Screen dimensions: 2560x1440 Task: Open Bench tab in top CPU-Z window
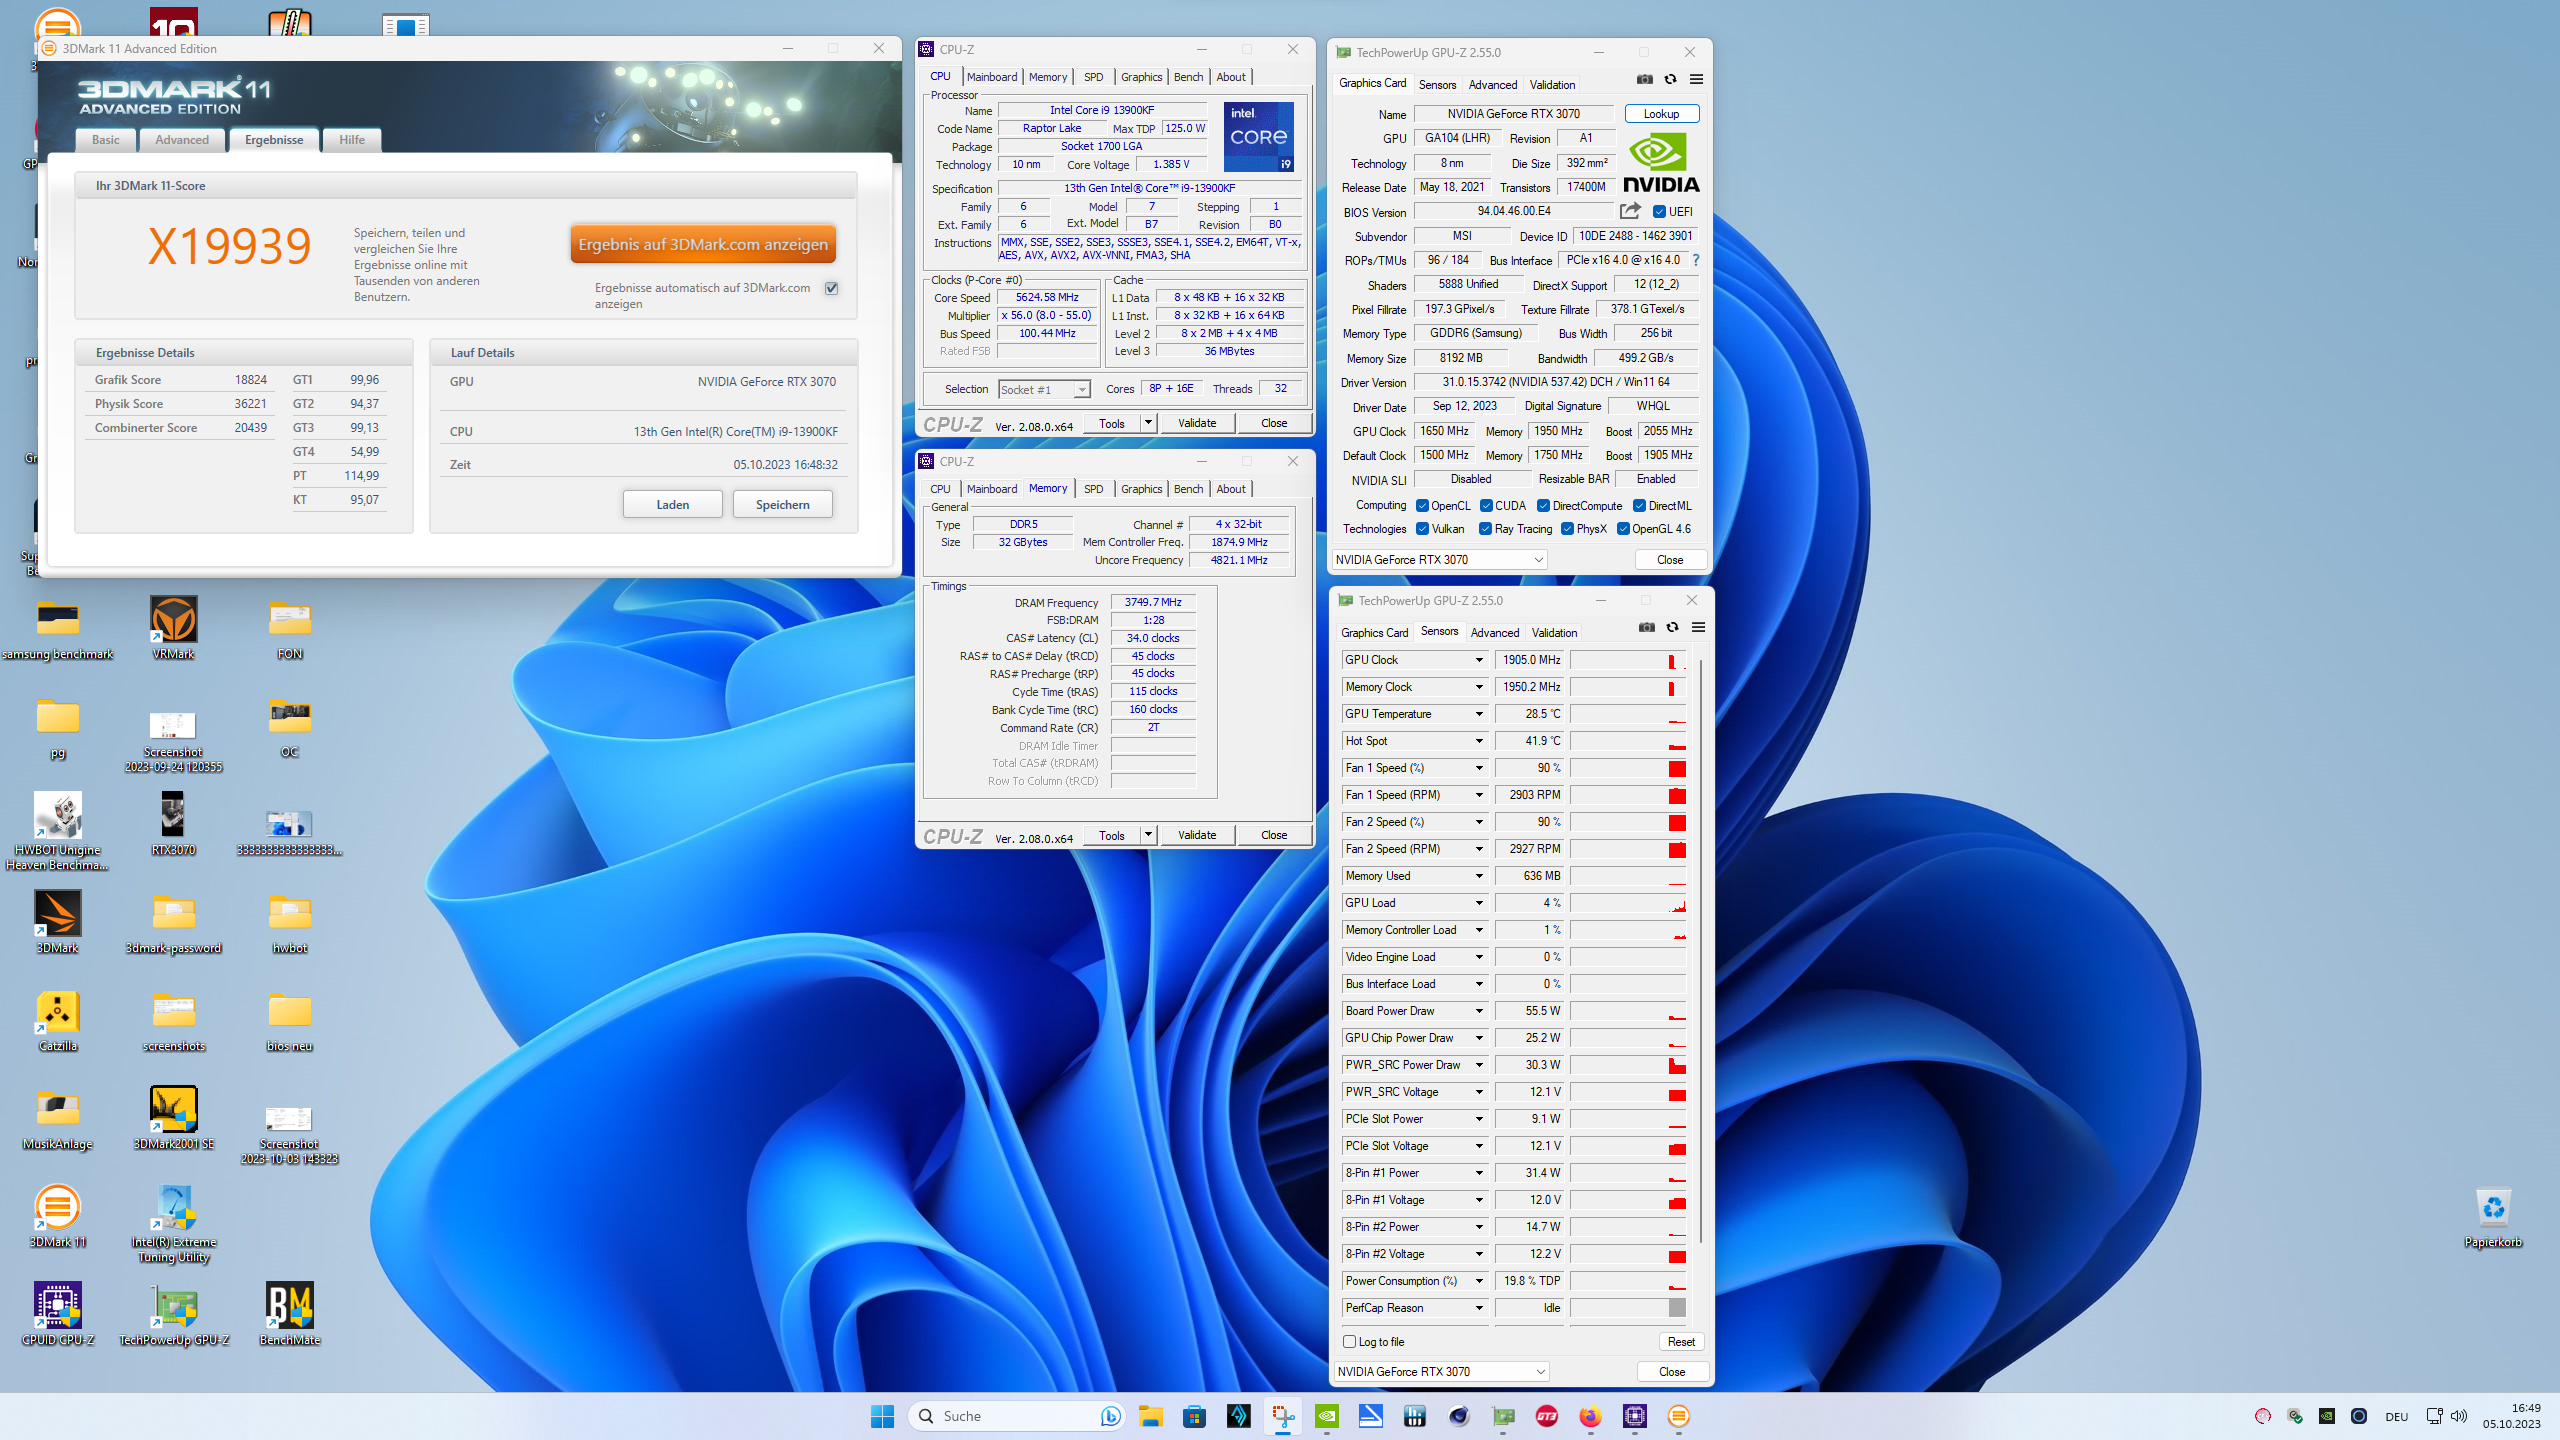pos(1188,77)
